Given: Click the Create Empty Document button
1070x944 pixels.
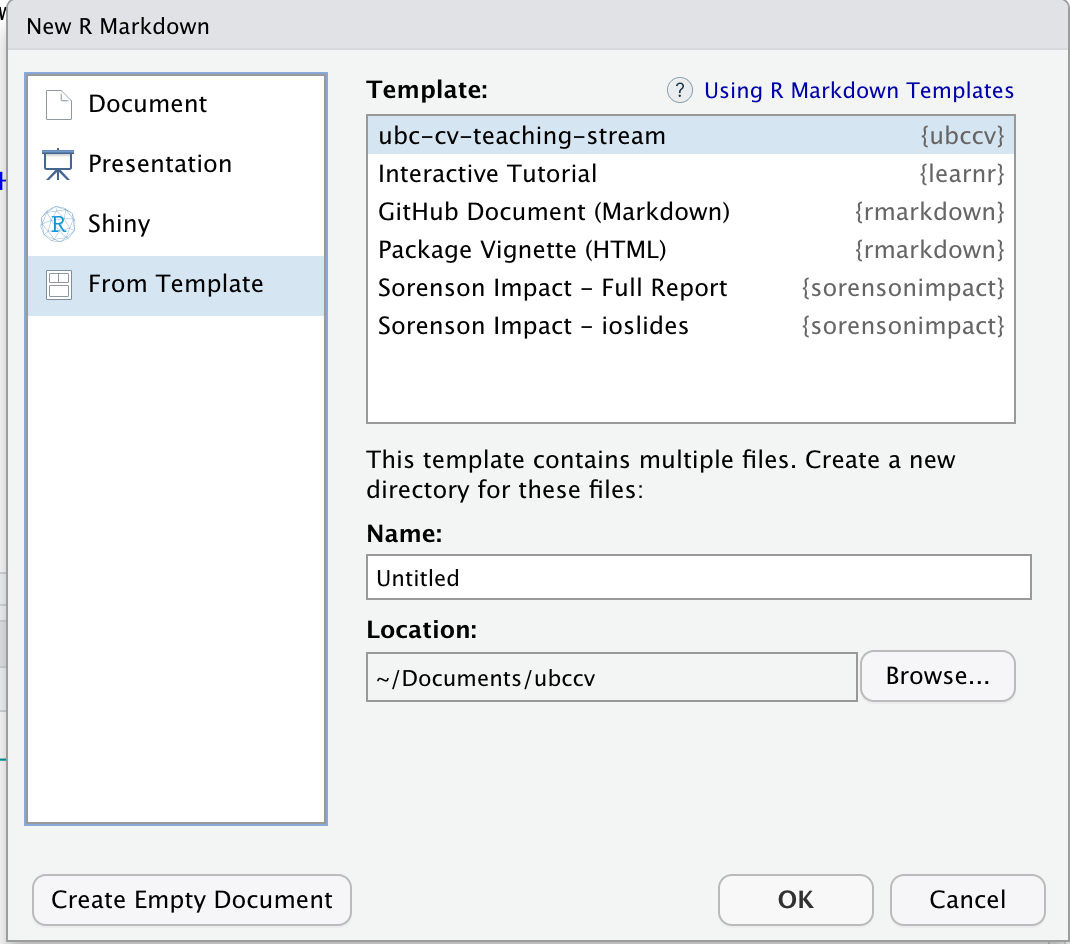Looking at the screenshot, I should [192, 900].
